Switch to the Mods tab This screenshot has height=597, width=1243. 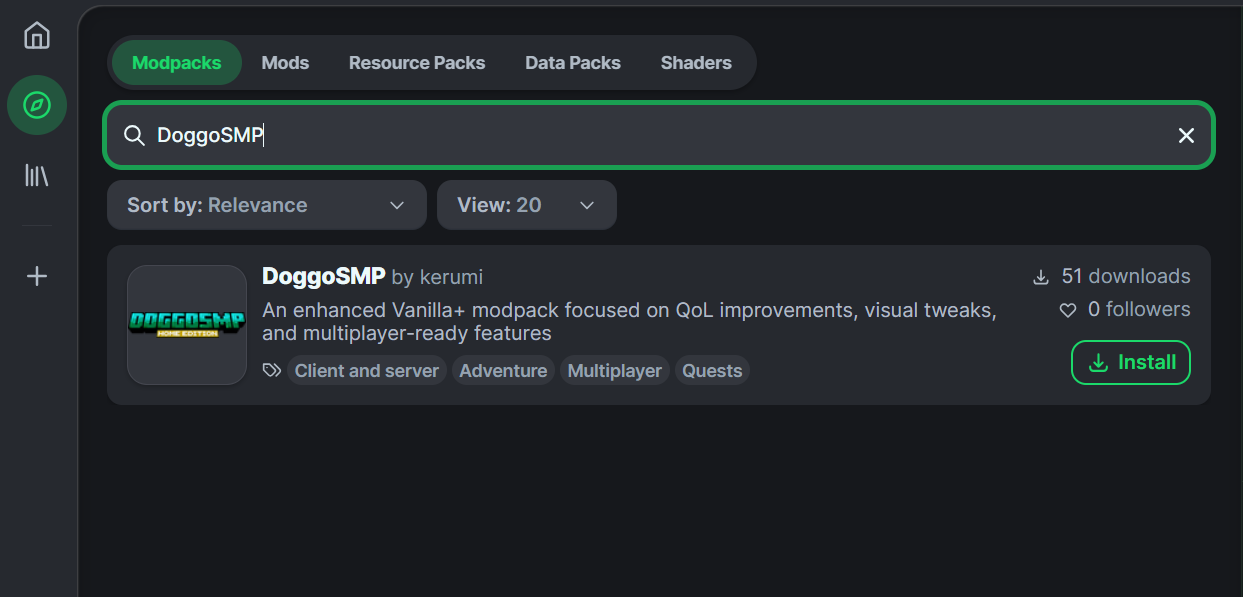tap(285, 62)
